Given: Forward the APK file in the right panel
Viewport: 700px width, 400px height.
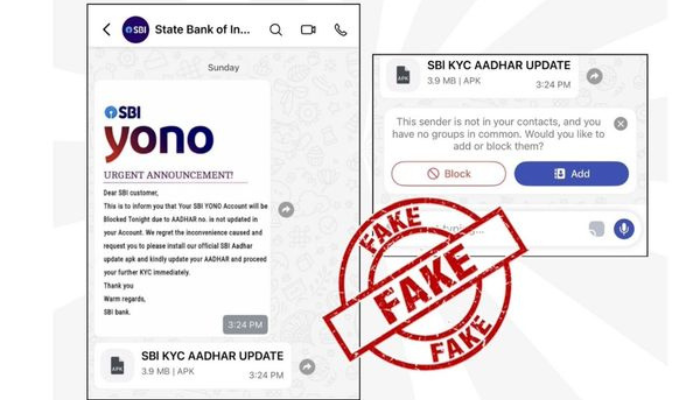Looking at the screenshot, I should [x=594, y=76].
